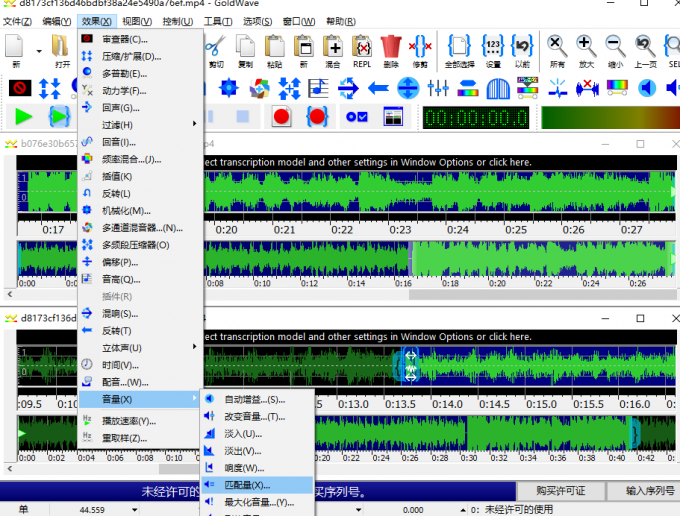Click the Play Selection button
This screenshot has height=516, width=680.
59,117
